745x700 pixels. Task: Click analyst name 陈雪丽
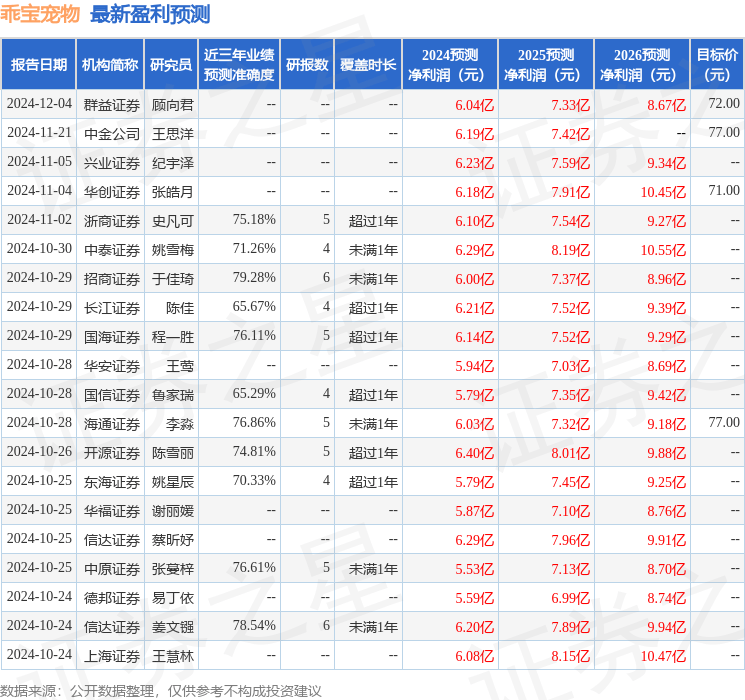point(173,452)
